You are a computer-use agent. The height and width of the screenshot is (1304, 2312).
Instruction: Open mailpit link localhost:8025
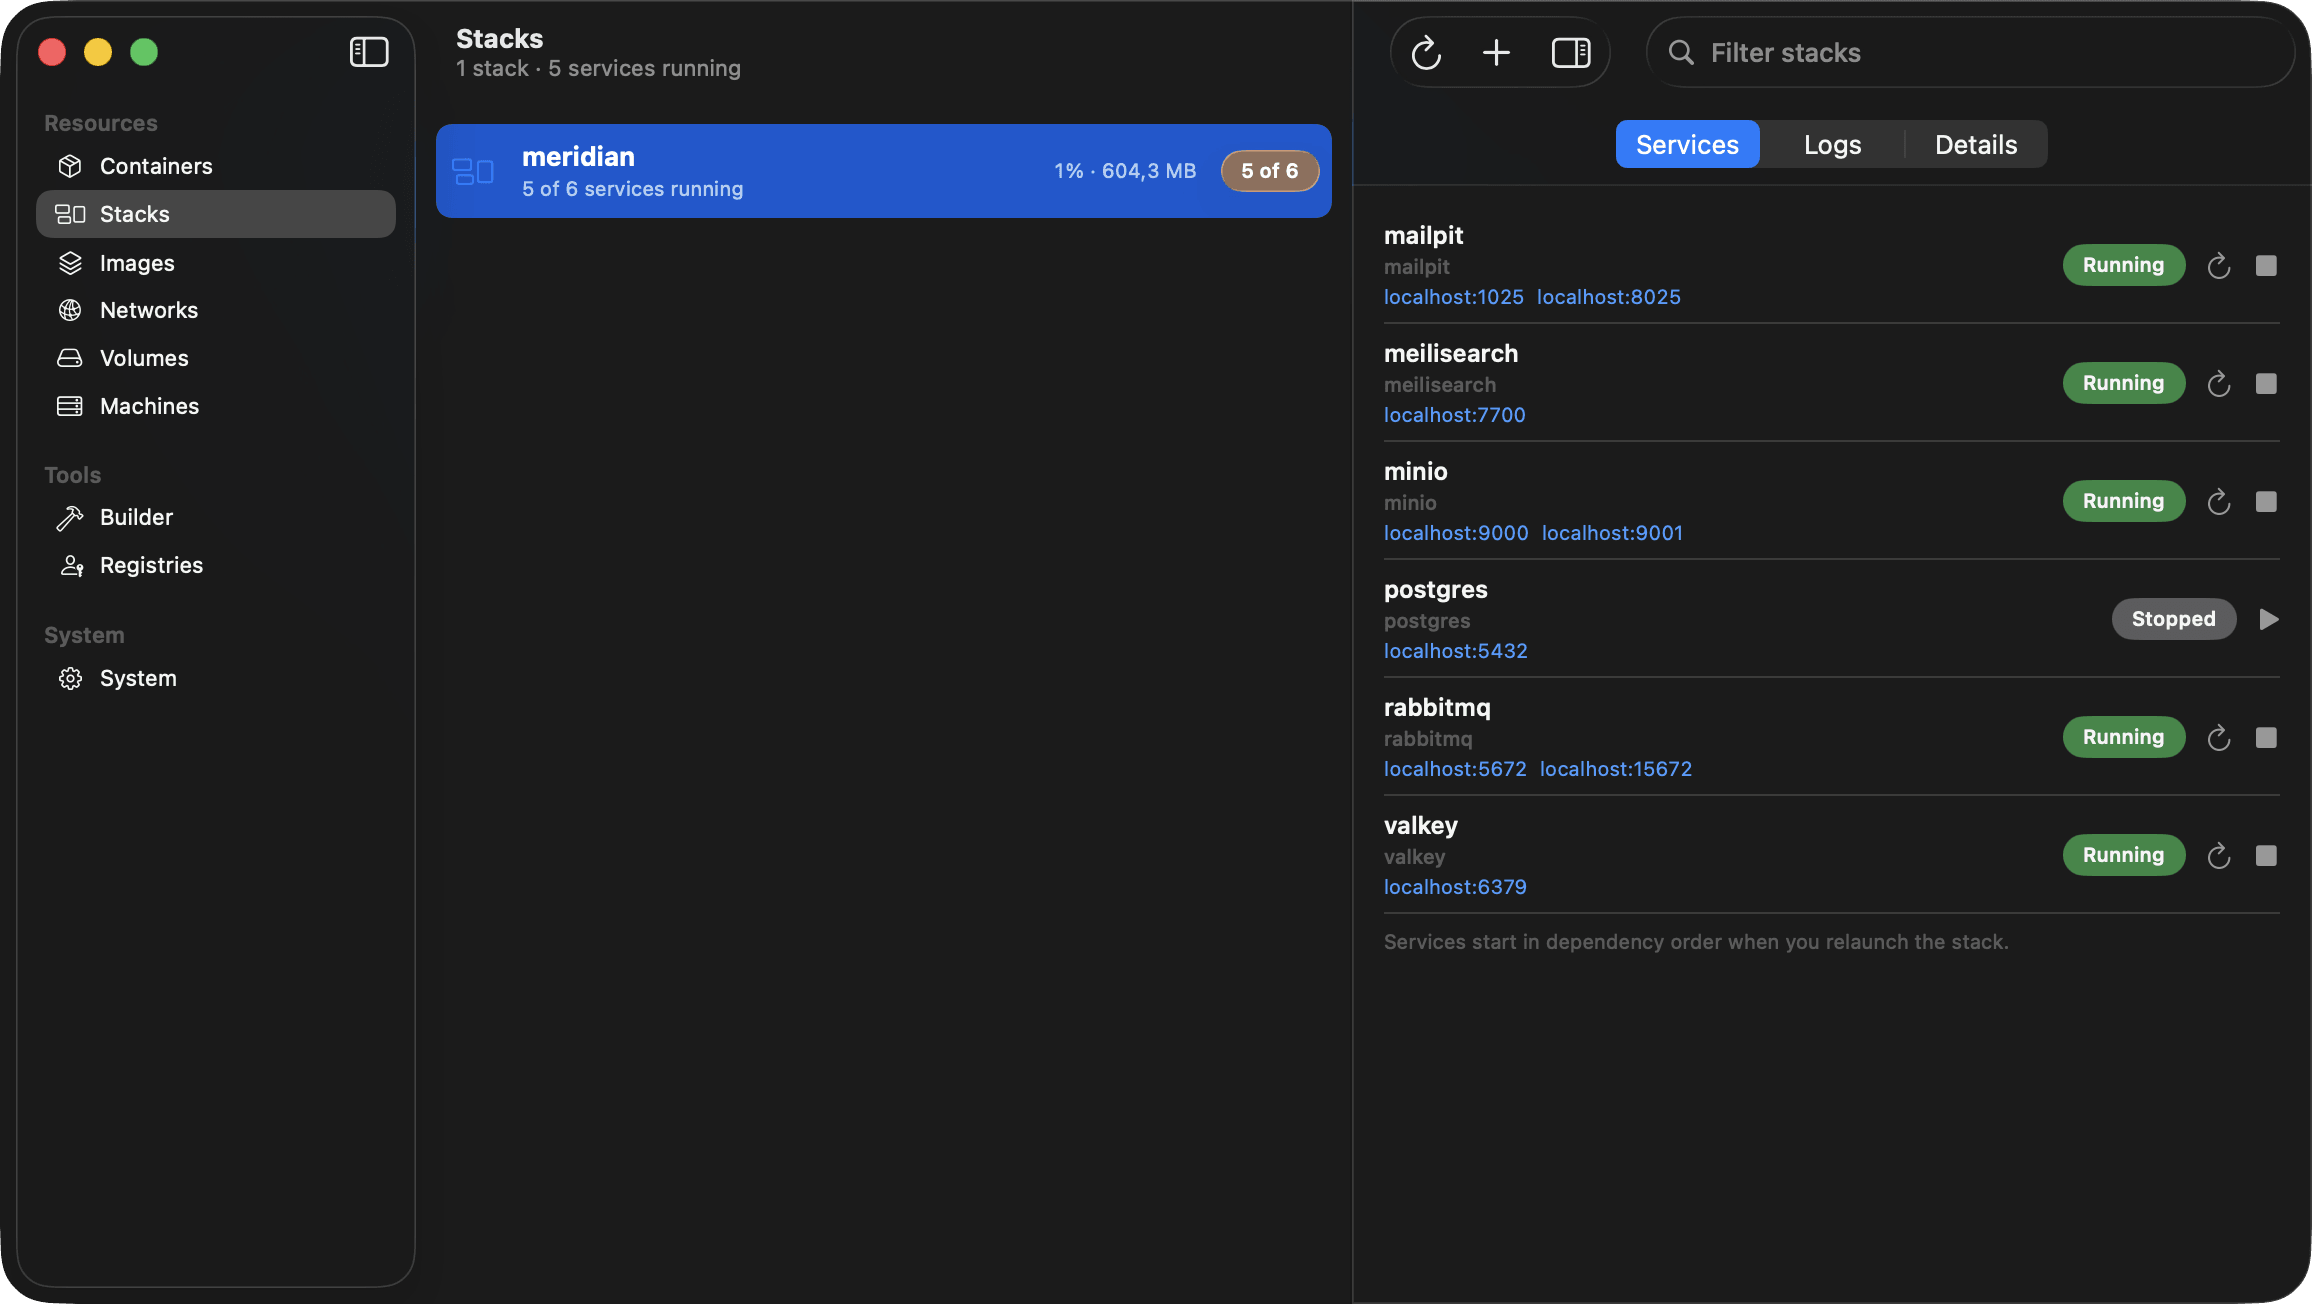tap(1608, 297)
